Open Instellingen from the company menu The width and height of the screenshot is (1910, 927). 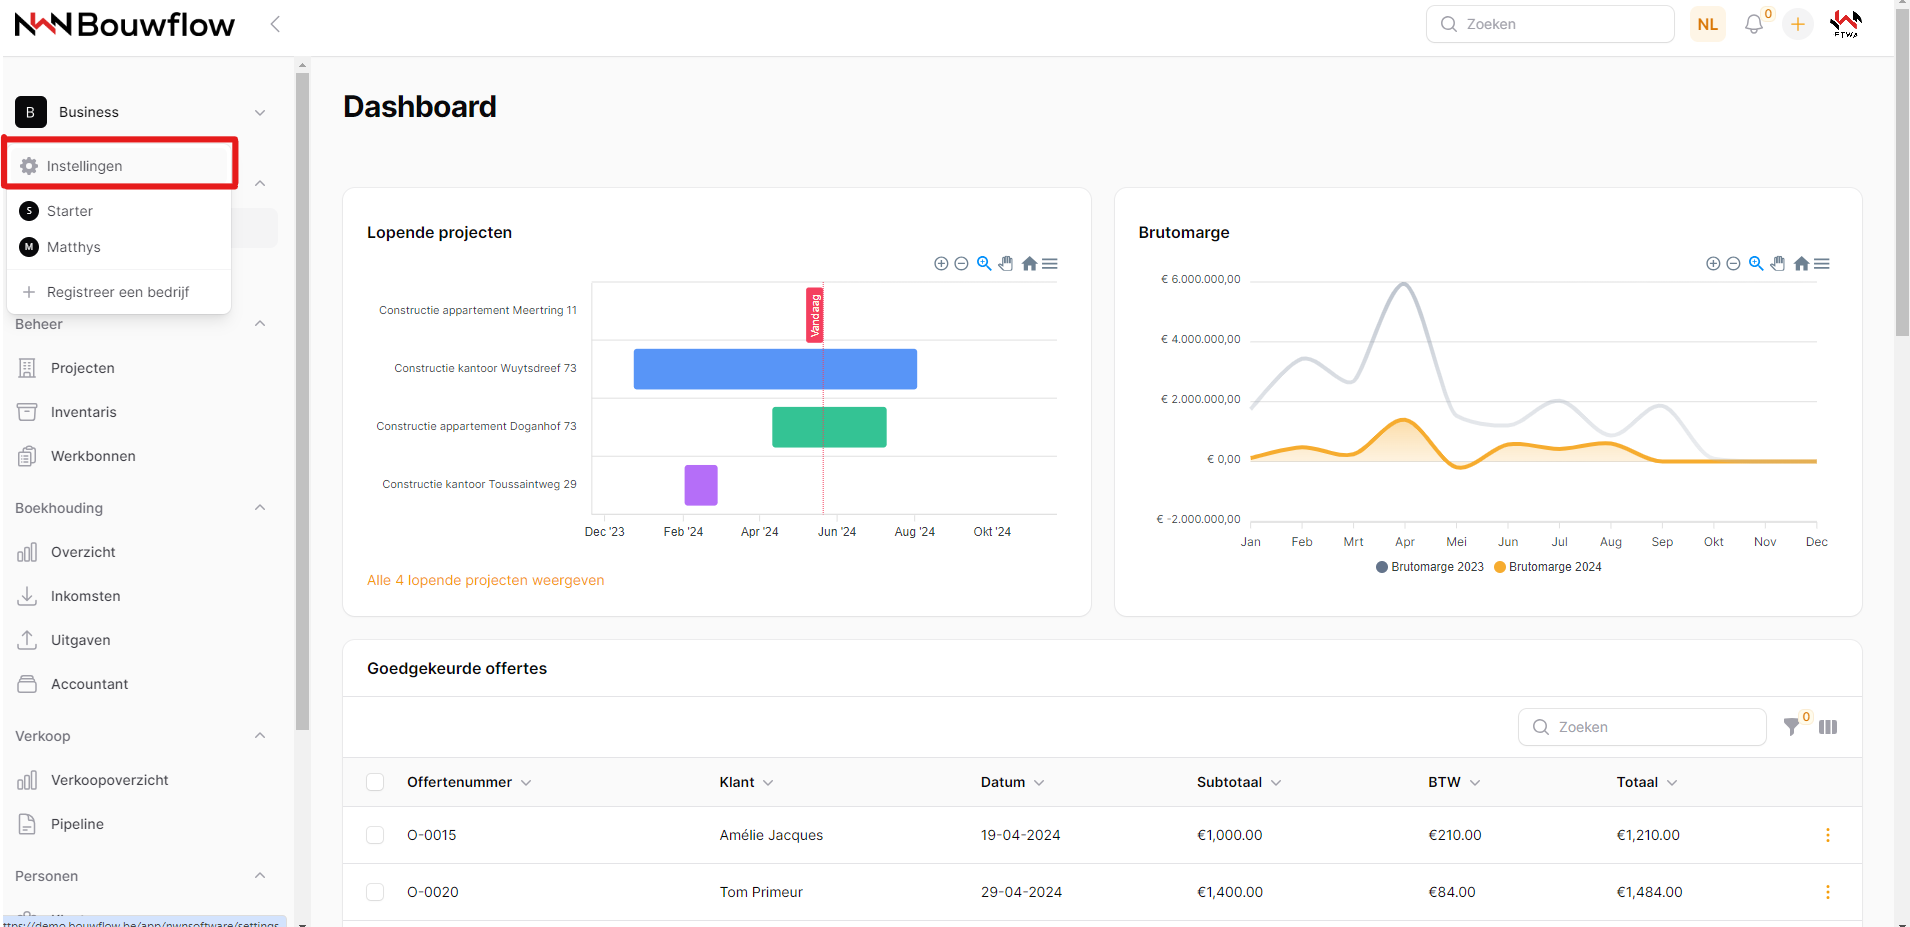[85, 166]
